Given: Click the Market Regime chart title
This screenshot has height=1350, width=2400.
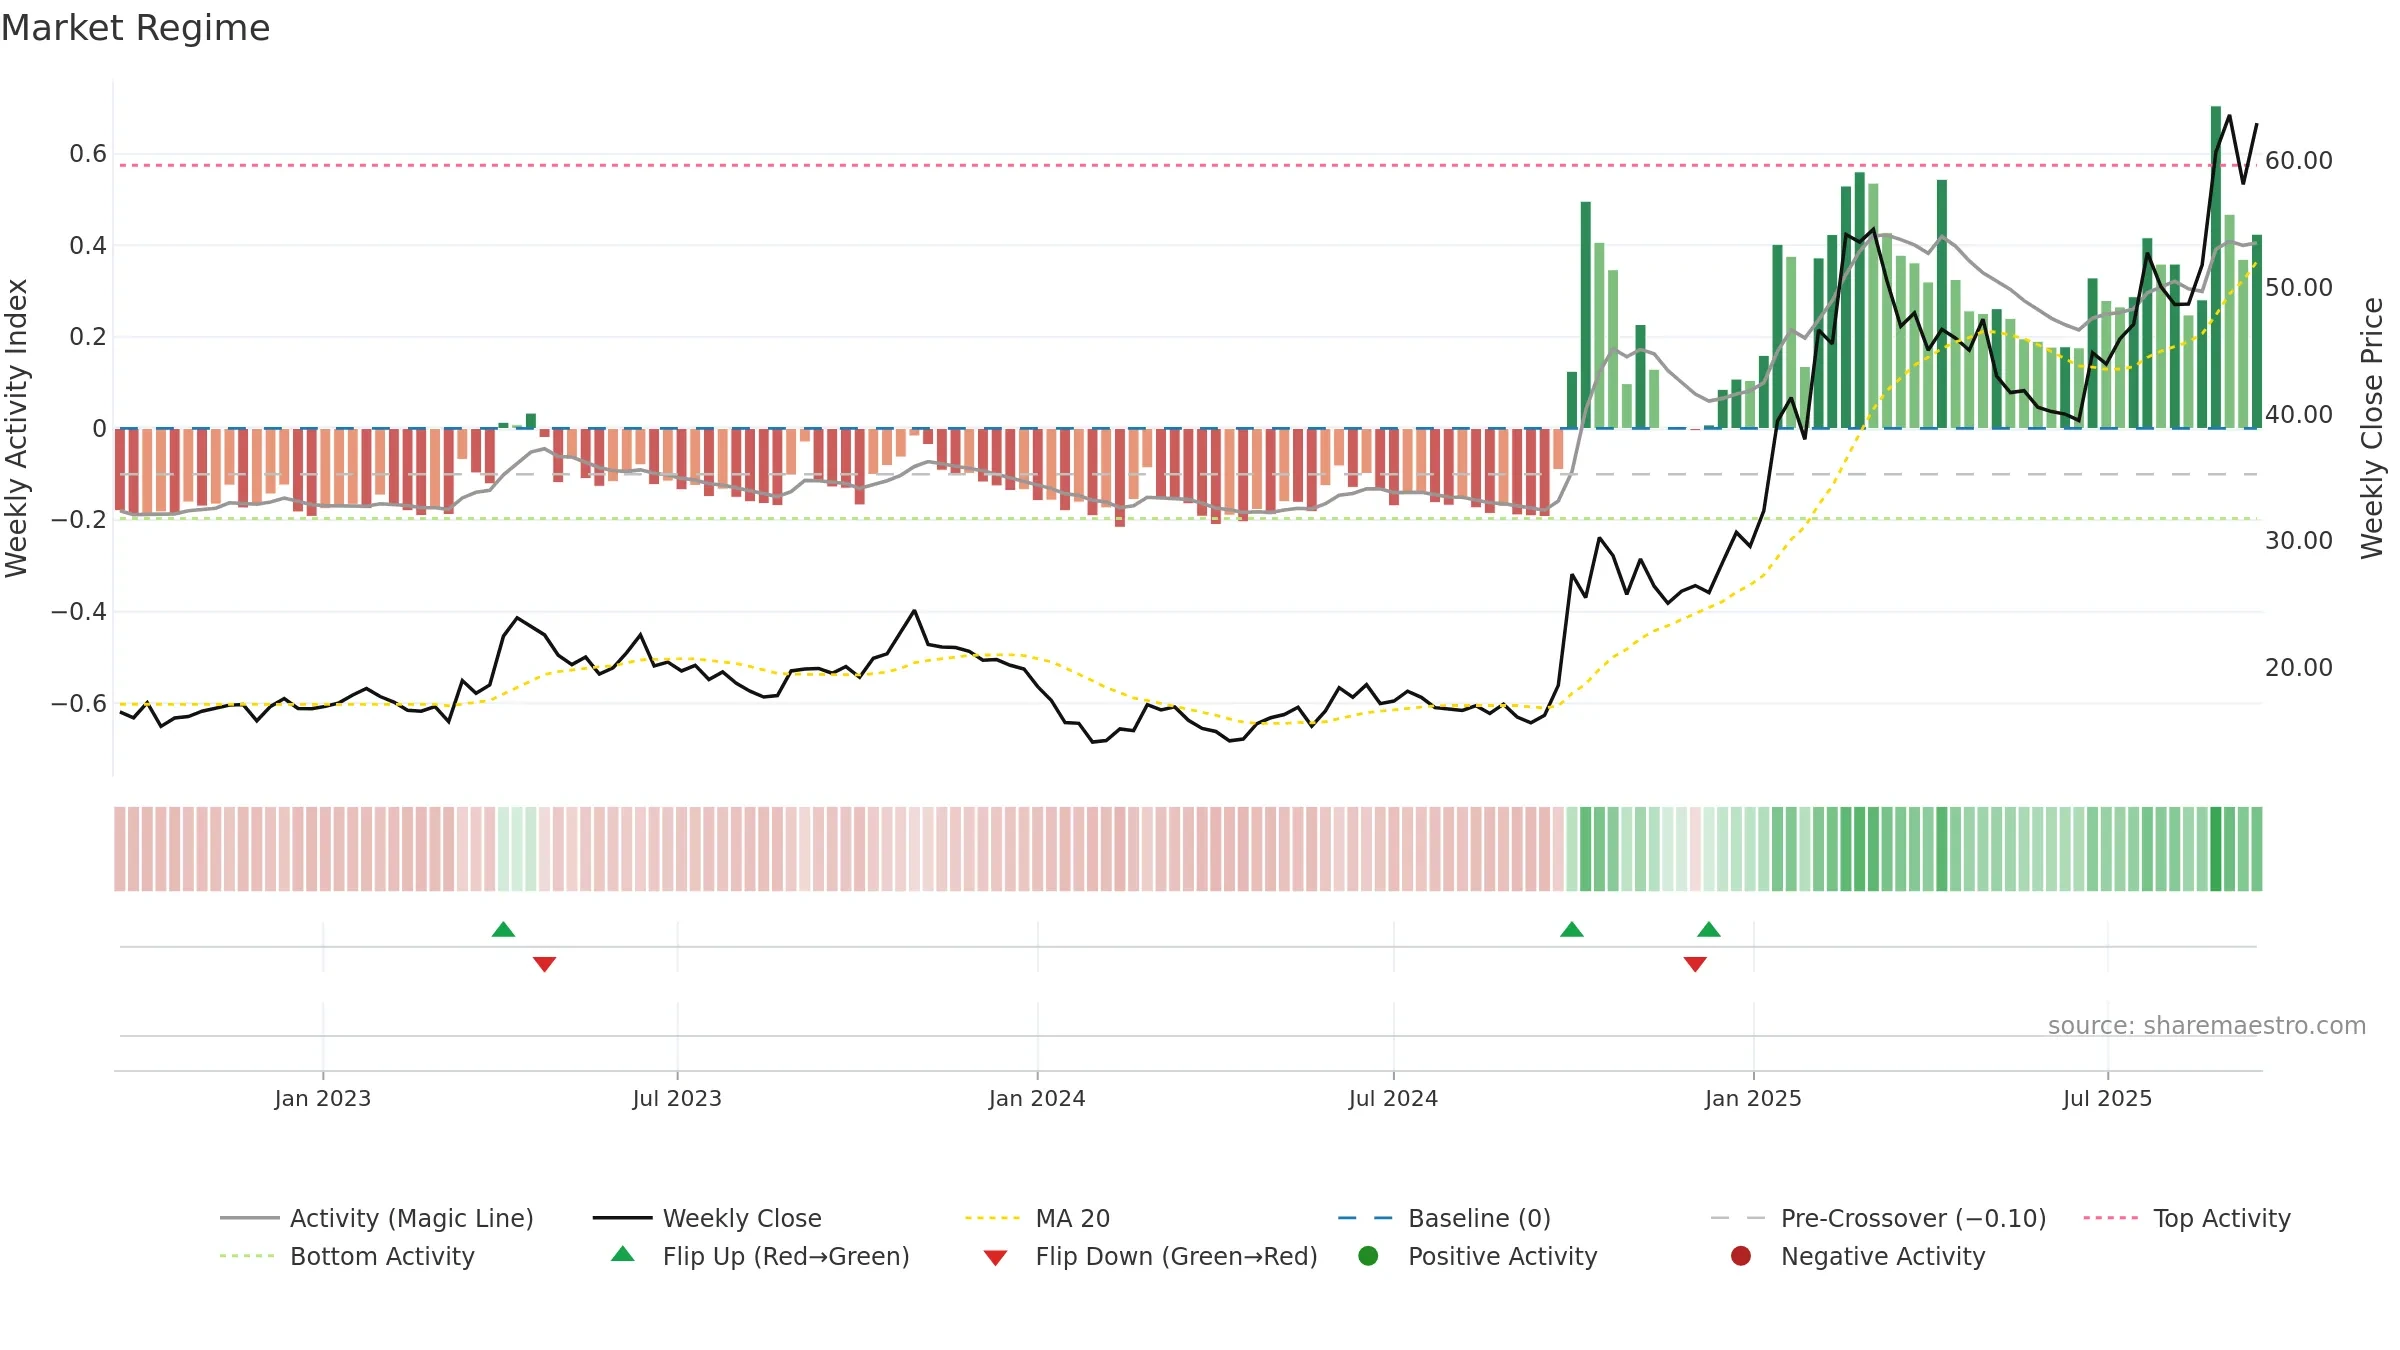Looking at the screenshot, I should 135,28.
